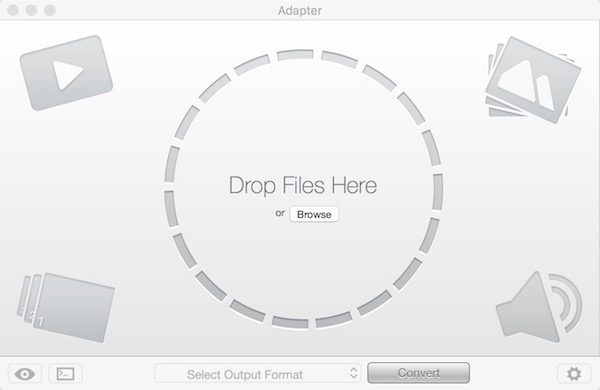Click the numbered image sequence icon
This screenshot has width=600, height=390.
(x=65, y=307)
